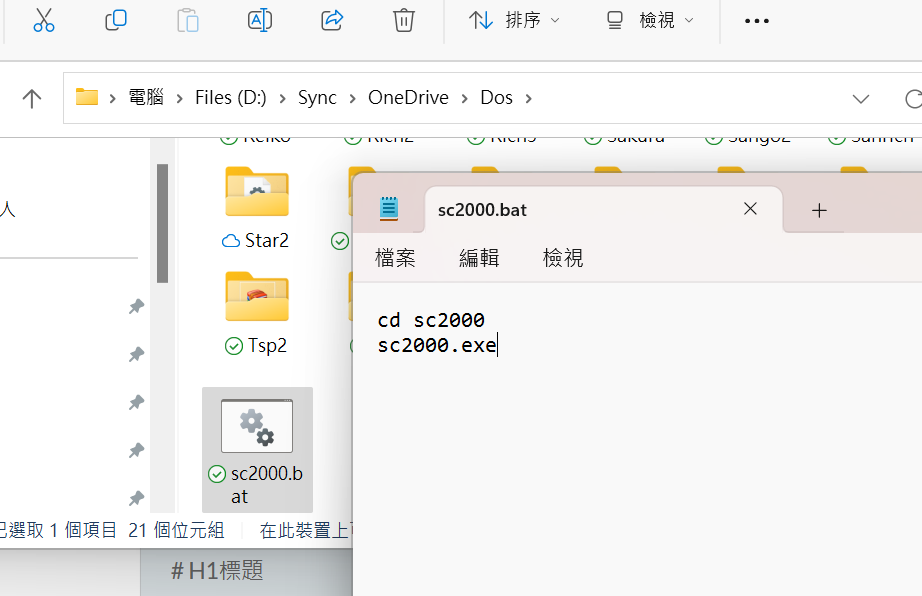Expand chevron after OneDrive breadcrumb

point(465,99)
